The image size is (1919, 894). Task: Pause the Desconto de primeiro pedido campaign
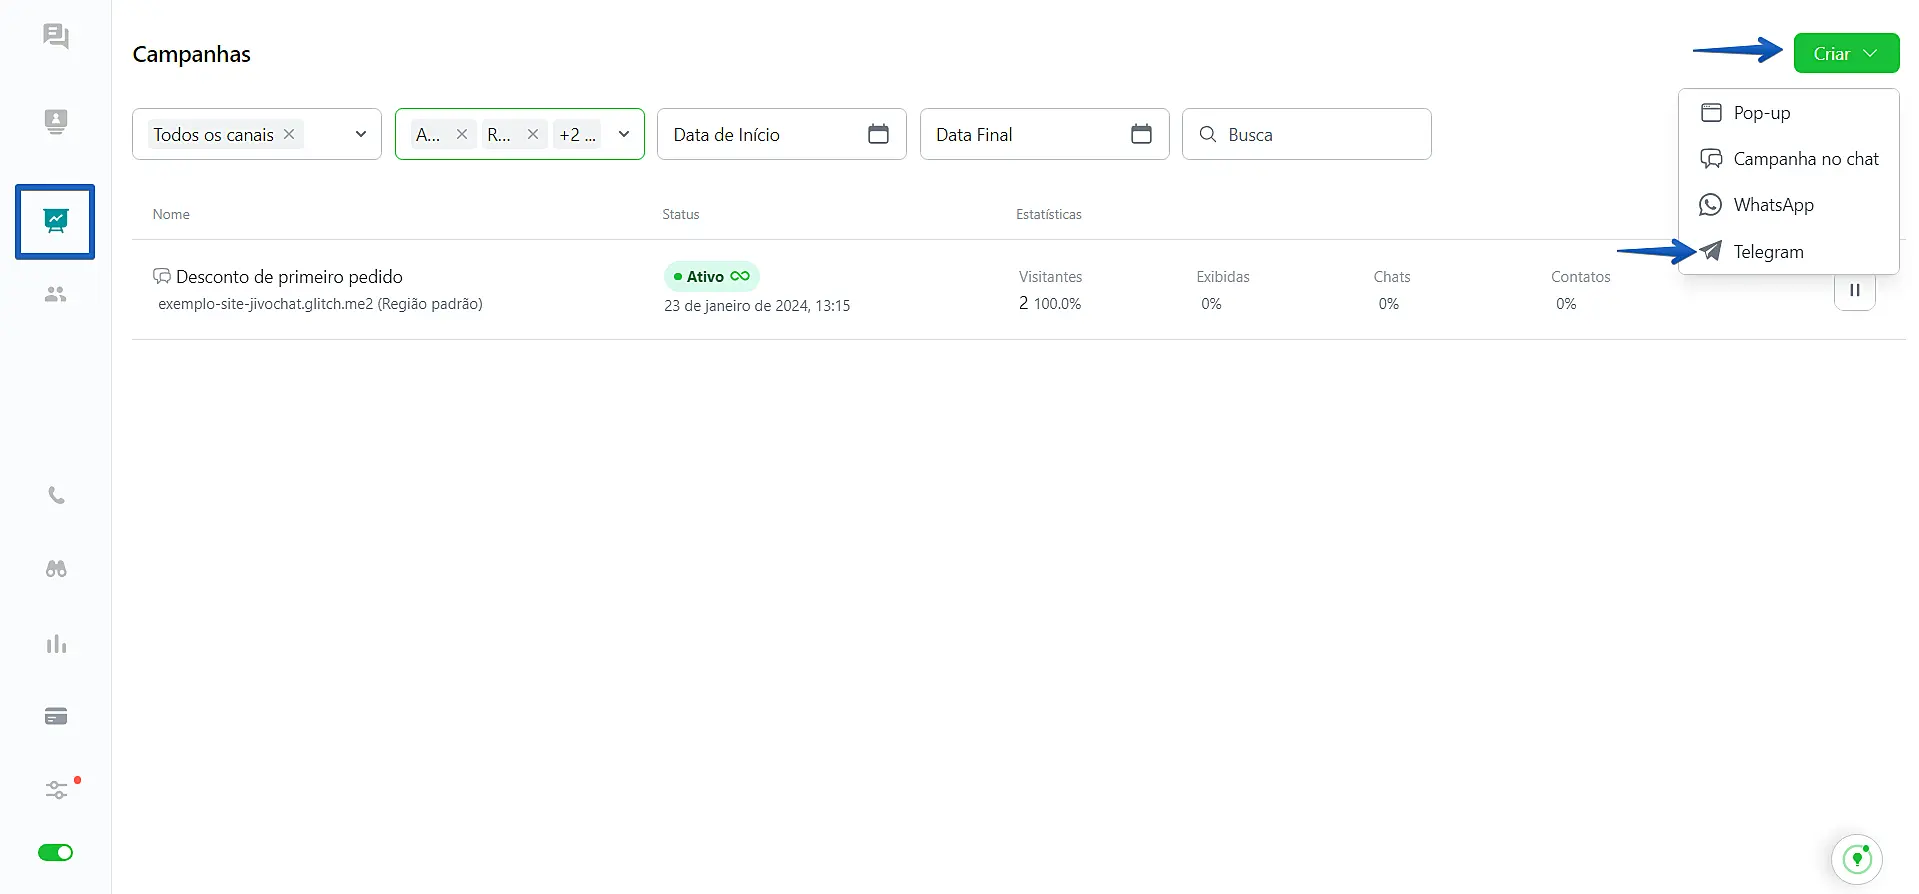coord(1854,291)
